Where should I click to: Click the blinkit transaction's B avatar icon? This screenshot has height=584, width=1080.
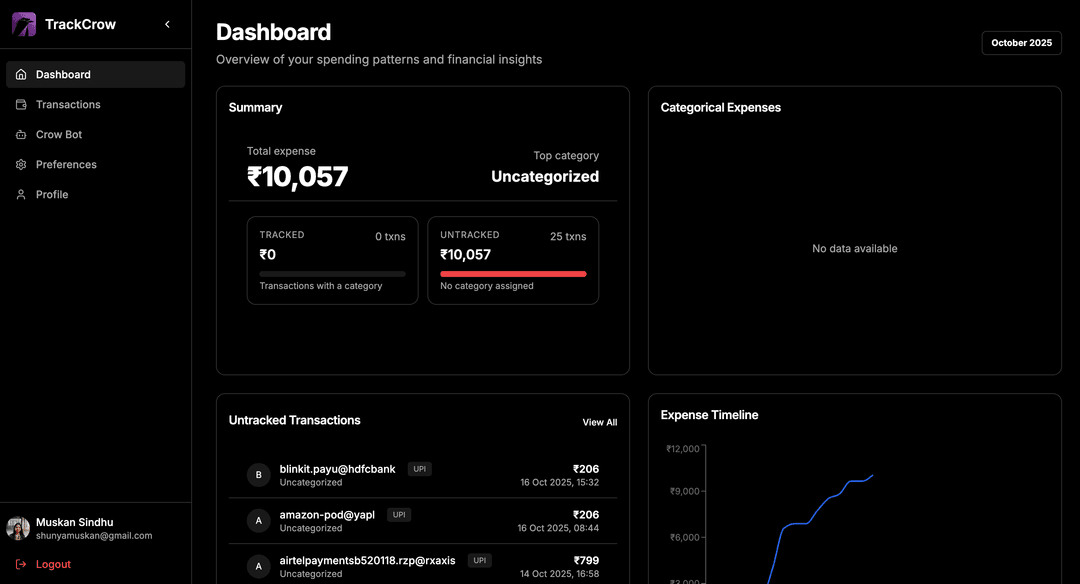(x=259, y=475)
